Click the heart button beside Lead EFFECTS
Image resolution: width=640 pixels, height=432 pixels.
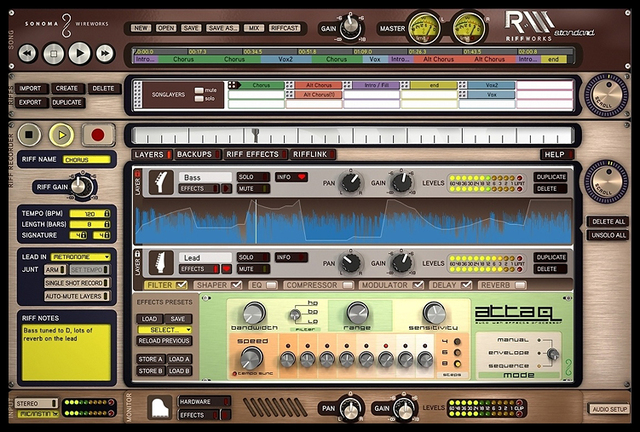coord(227,269)
